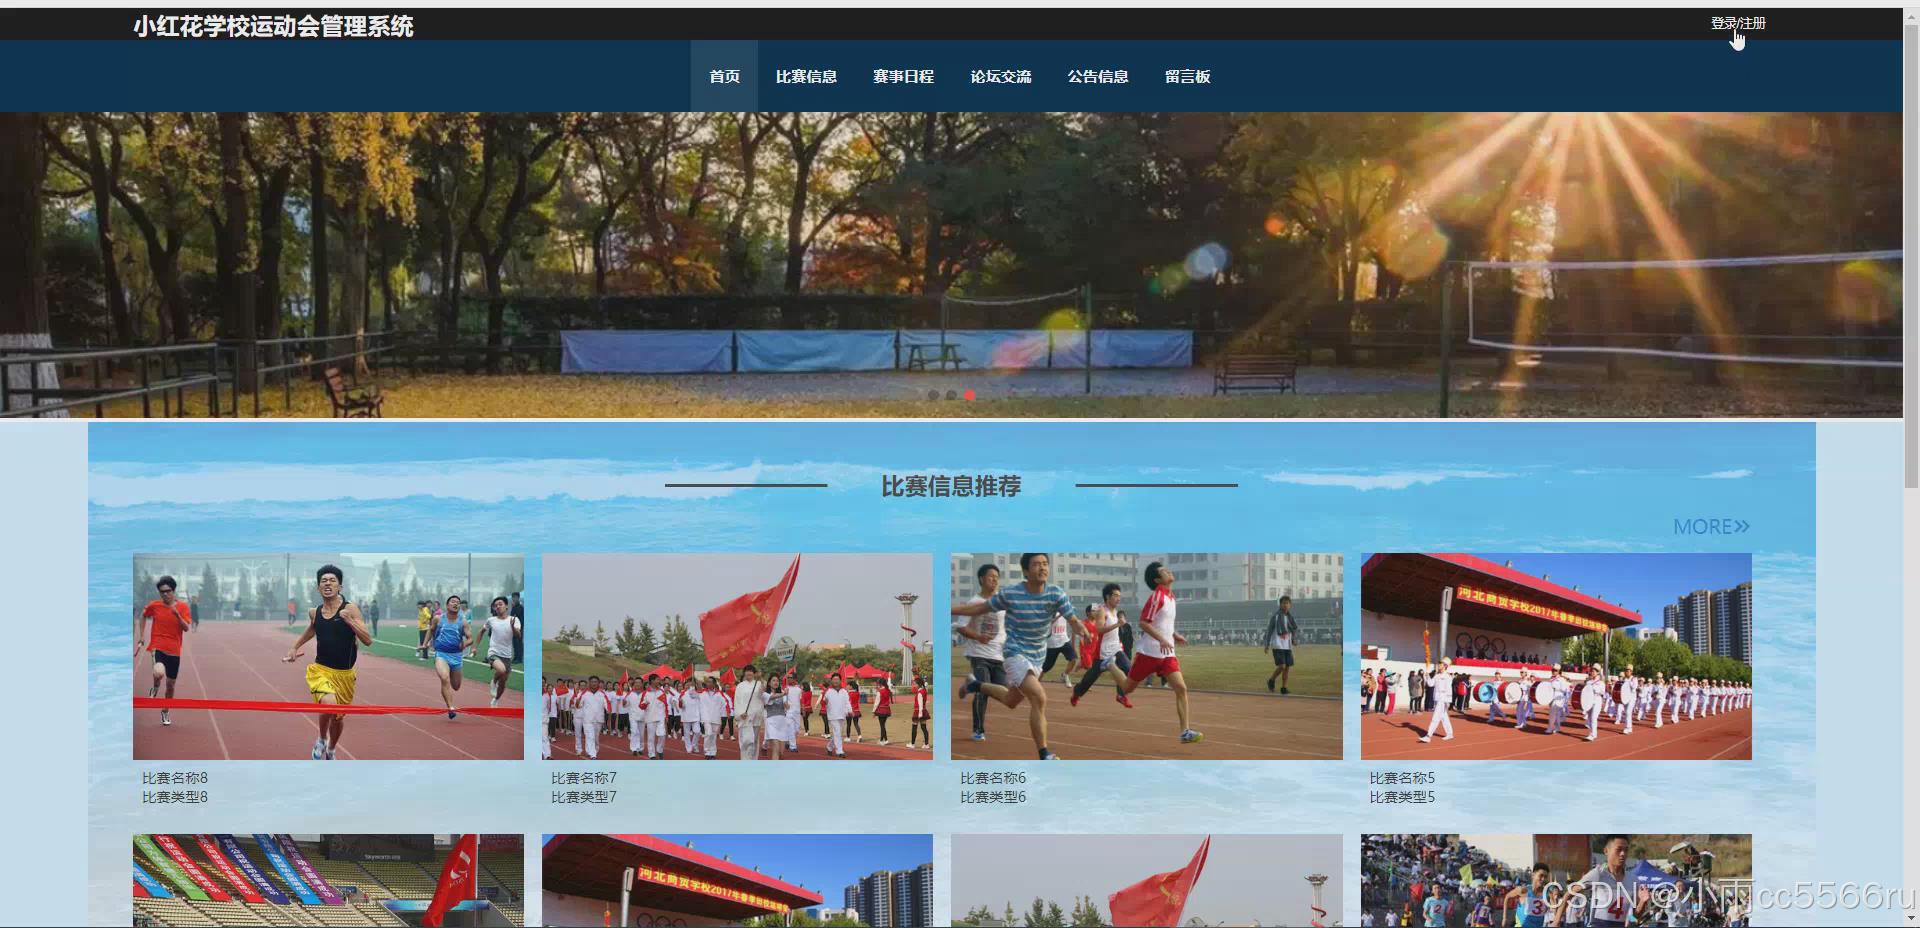The width and height of the screenshot is (1920, 928).
Task: Select the first carousel dot indicator
Action: tap(933, 395)
